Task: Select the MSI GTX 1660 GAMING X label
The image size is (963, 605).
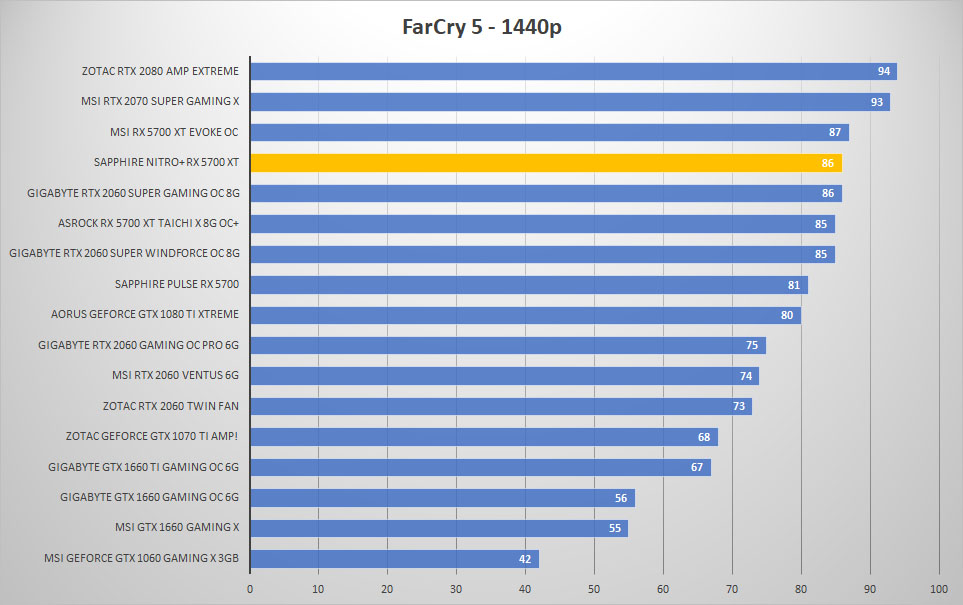Action: coord(177,527)
